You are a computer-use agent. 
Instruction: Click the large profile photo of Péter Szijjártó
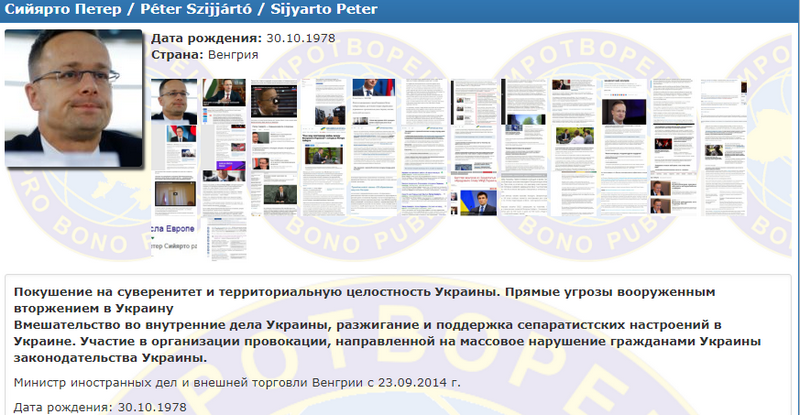pyautogui.click(x=74, y=97)
